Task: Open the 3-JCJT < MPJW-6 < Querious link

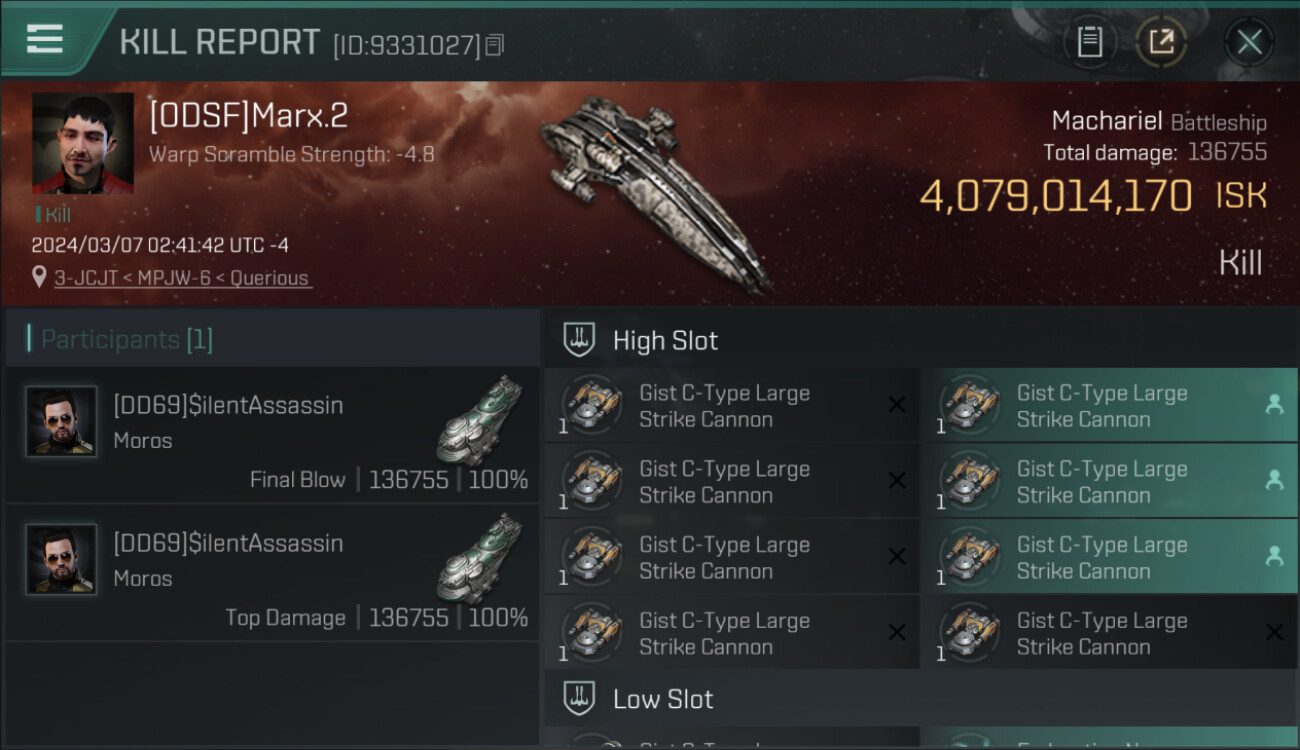Action: [181, 278]
